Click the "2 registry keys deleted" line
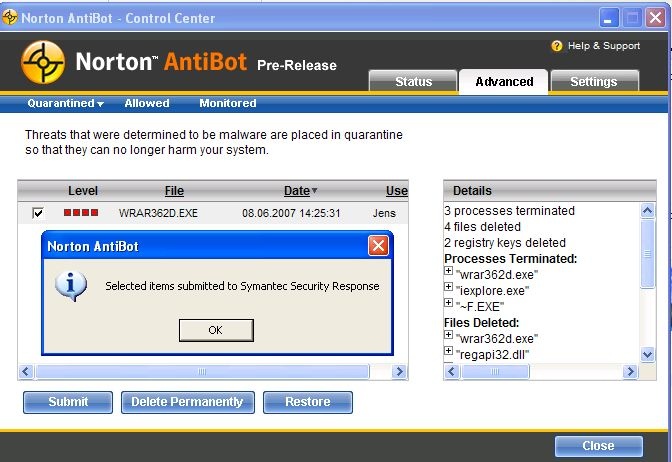This screenshot has height=462, width=672. coord(505,243)
